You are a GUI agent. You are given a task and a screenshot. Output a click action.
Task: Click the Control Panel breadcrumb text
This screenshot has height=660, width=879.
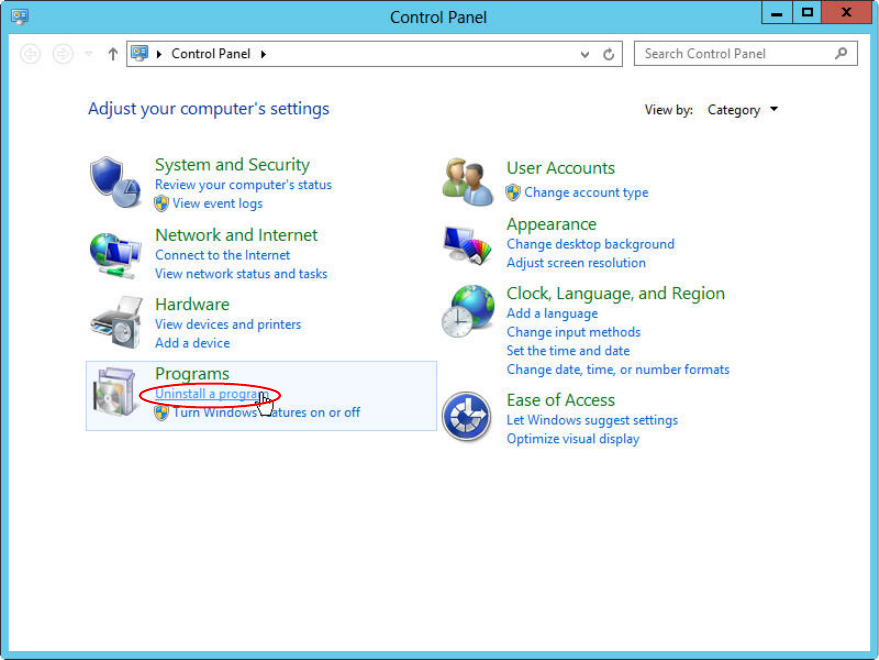pyautogui.click(x=211, y=54)
